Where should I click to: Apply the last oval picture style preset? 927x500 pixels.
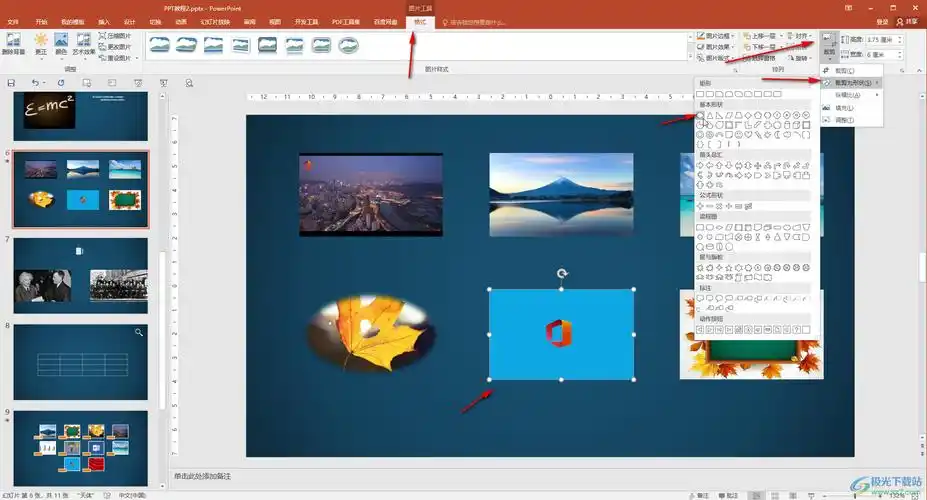point(348,45)
